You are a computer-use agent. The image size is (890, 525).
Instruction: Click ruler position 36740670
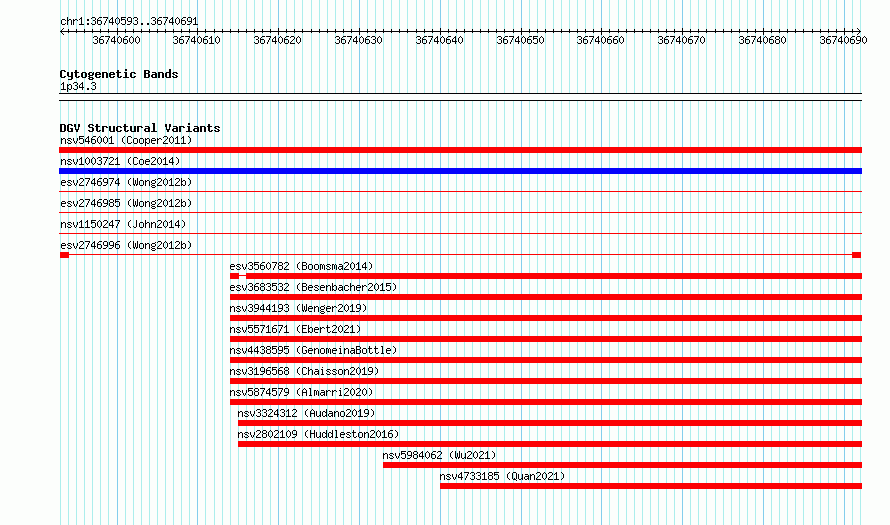click(x=682, y=40)
